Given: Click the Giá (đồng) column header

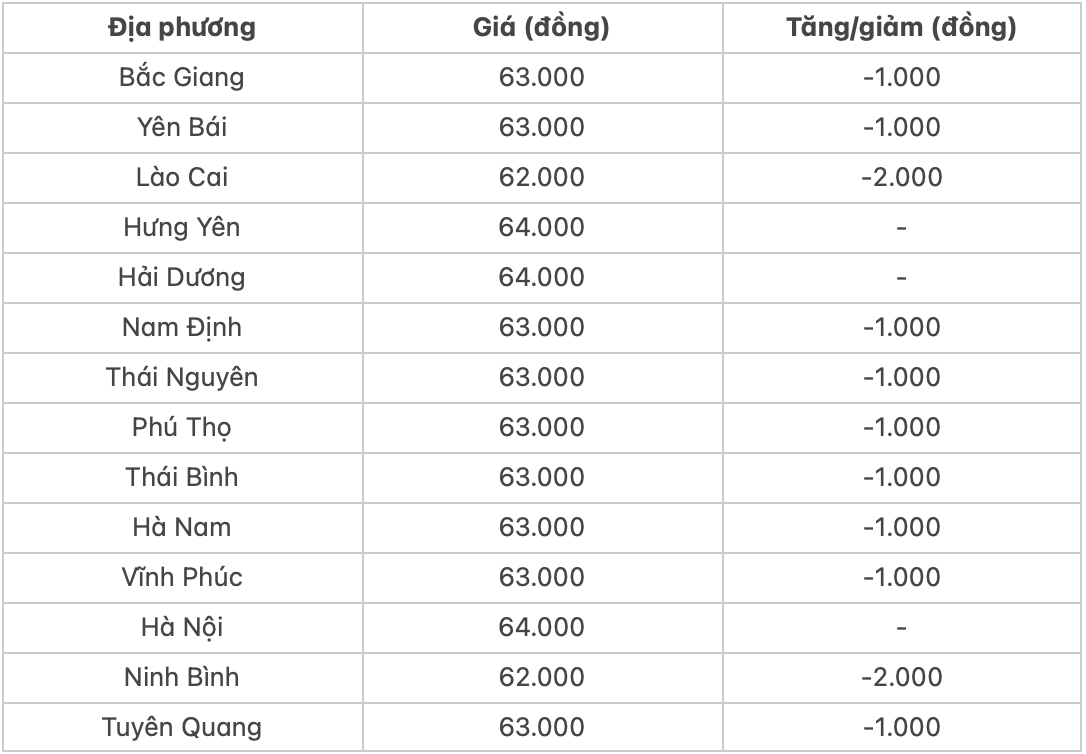Looking at the screenshot, I should 541,27.
